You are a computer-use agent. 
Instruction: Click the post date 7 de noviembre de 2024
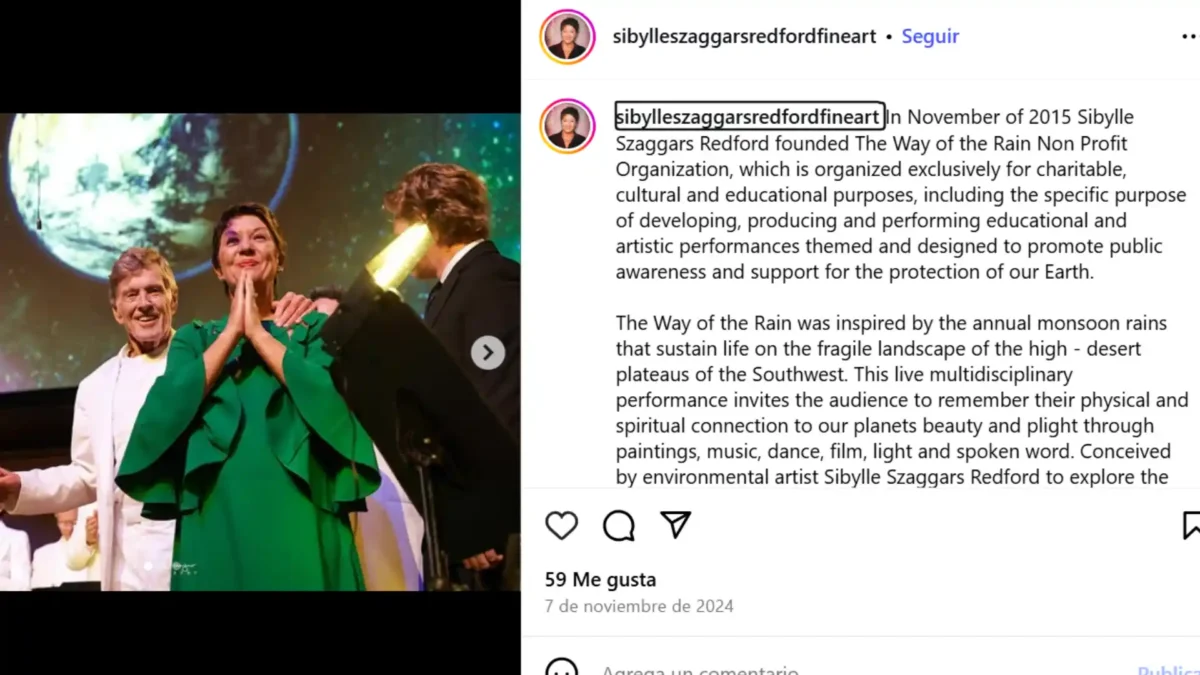point(639,606)
